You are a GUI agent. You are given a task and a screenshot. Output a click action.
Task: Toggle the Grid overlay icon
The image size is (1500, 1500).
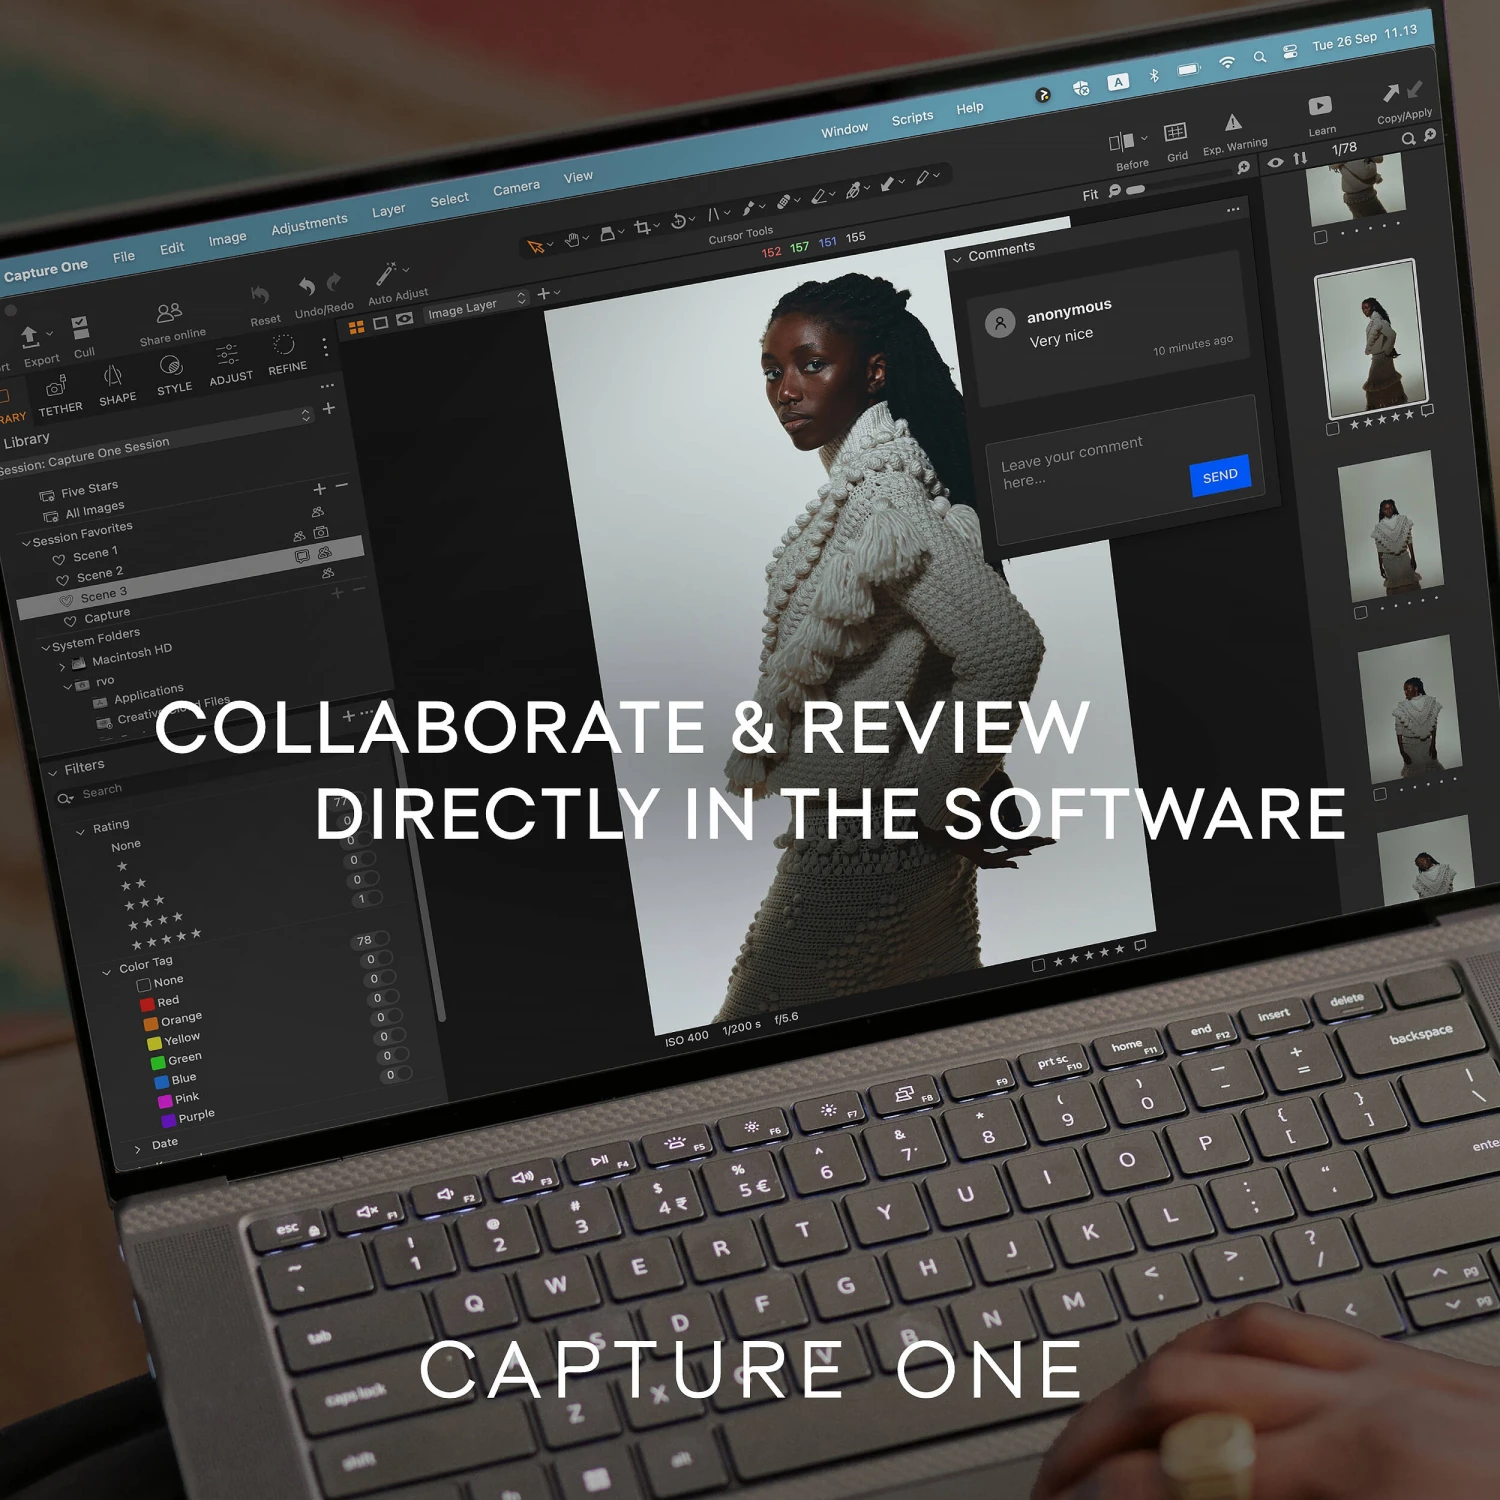point(1175,133)
